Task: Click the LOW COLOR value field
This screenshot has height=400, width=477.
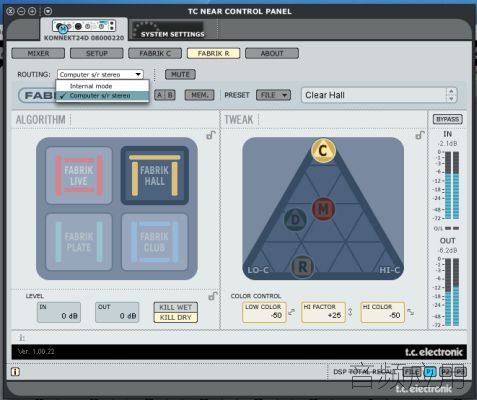Action: click(x=264, y=312)
